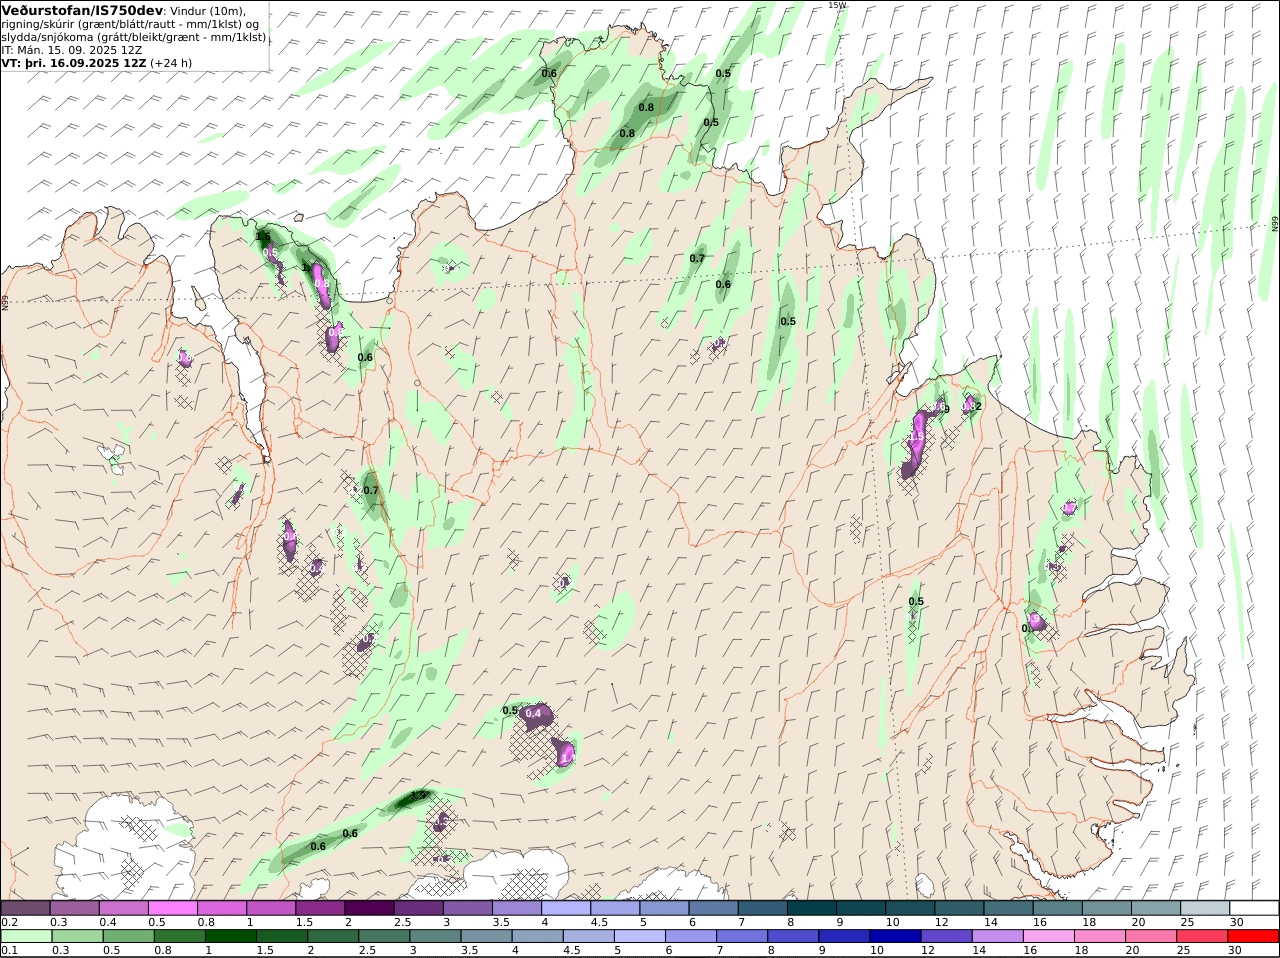
Task: Select the lavender top-row swatch above label 4.5
Action: coord(615,907)
